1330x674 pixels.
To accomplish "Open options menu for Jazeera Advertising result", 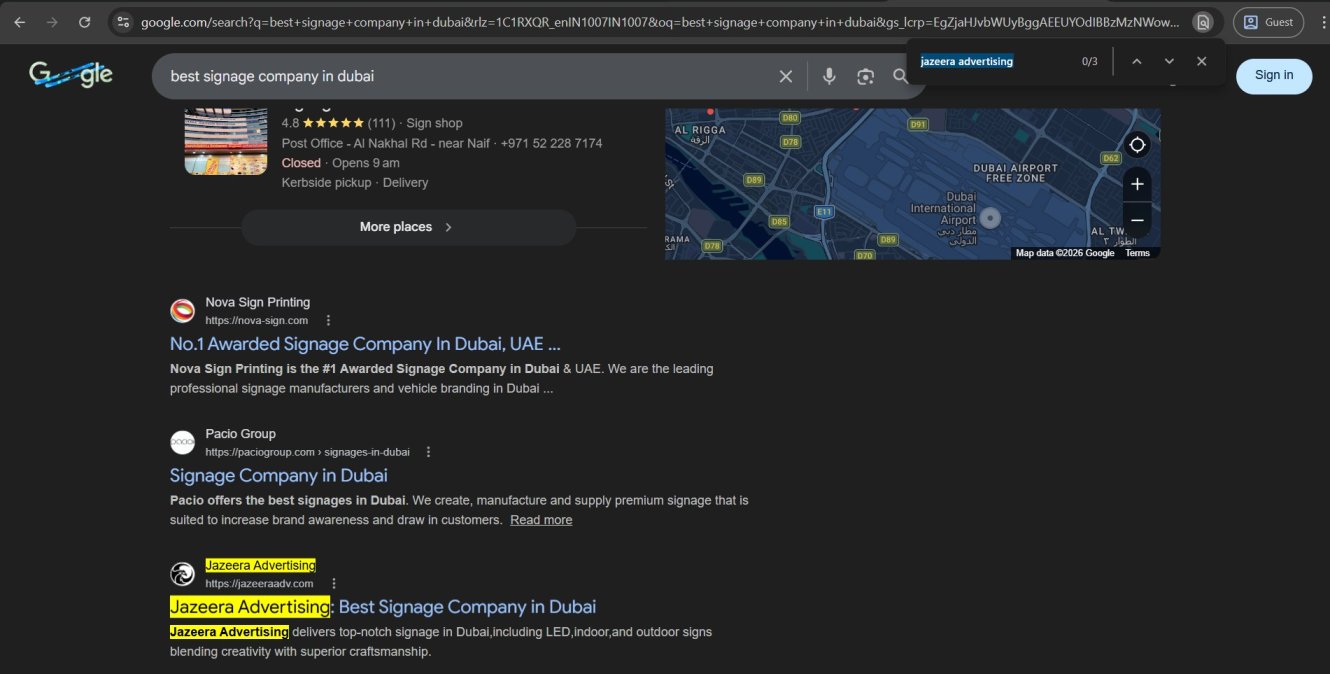I will tap(334, 583).
